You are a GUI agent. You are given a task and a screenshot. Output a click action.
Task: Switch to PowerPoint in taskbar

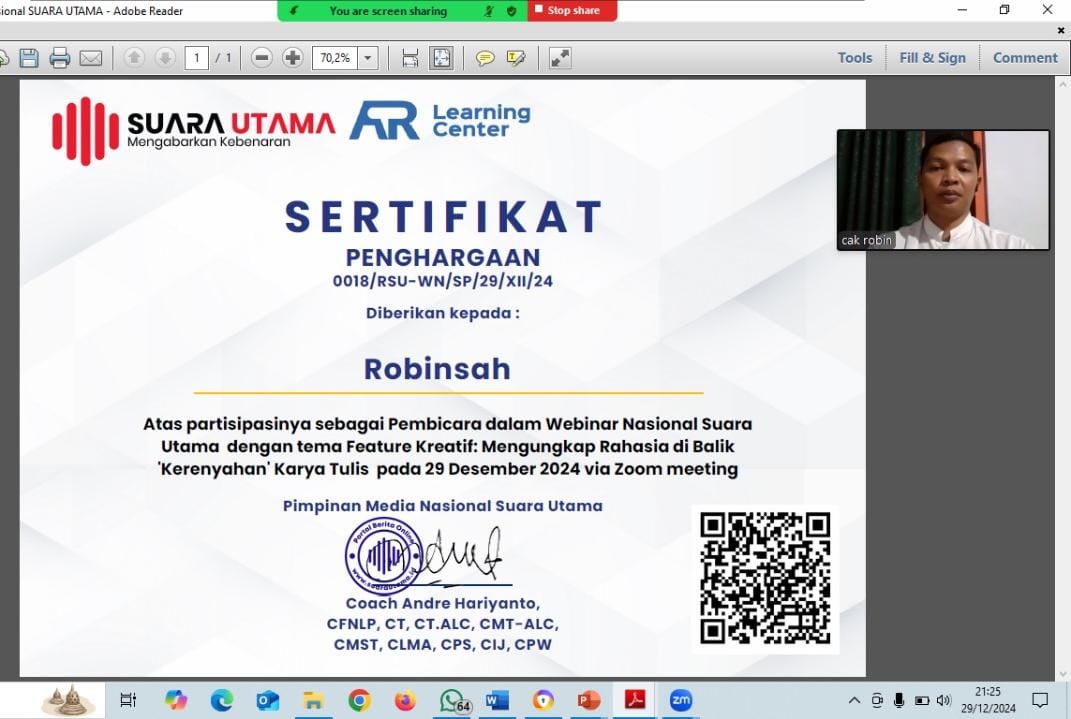[589, 700]
